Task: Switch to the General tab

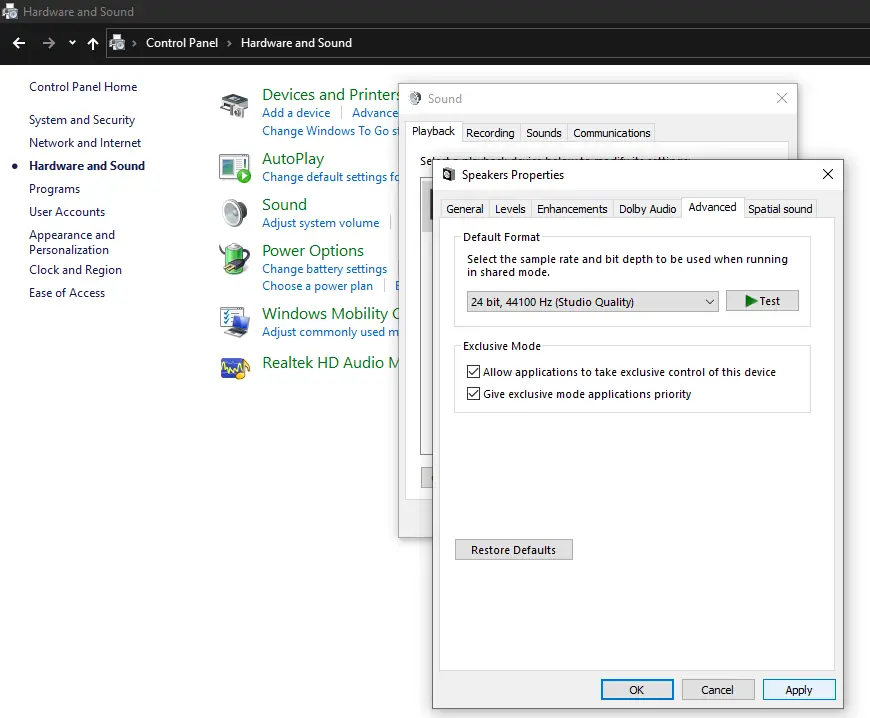Action: click(464, 209)
